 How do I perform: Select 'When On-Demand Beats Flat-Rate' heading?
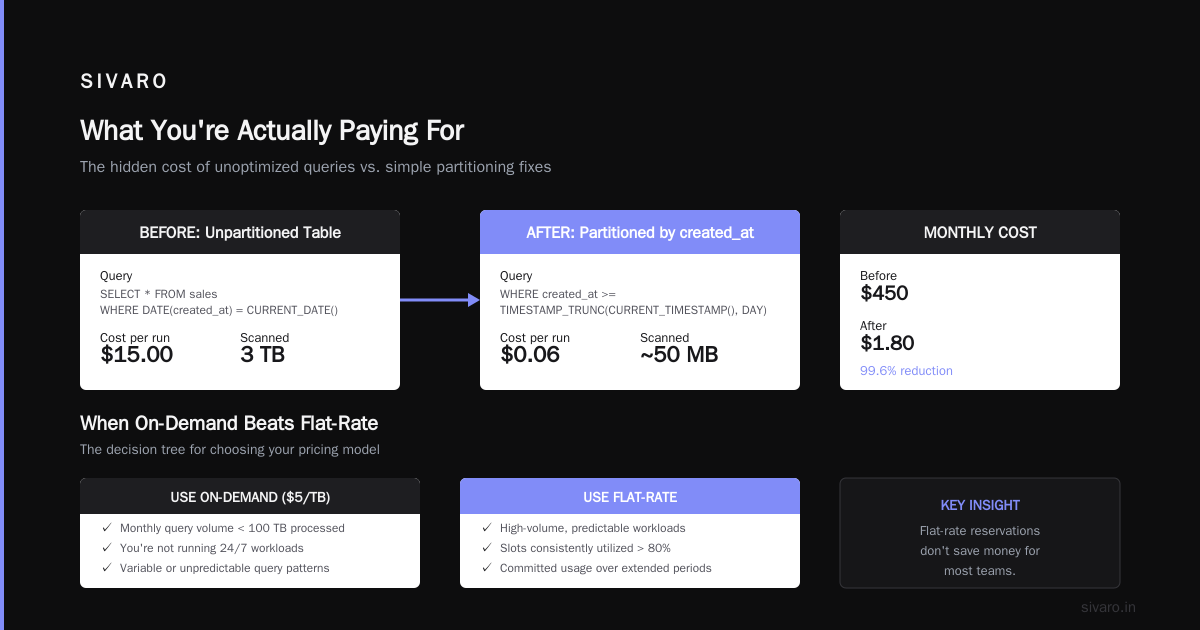click(229, 423)
